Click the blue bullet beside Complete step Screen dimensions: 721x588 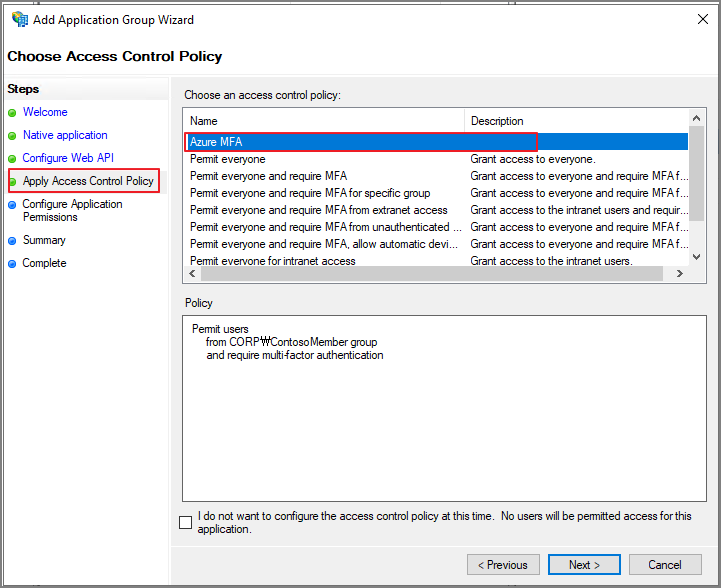[12, 263]
